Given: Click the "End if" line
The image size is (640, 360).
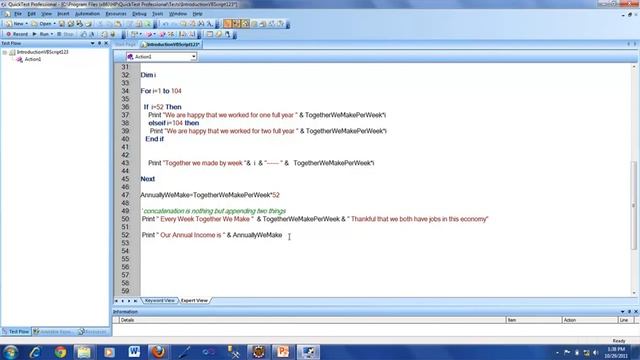Looking at the screenshot, I should click(x=154, y=139).
